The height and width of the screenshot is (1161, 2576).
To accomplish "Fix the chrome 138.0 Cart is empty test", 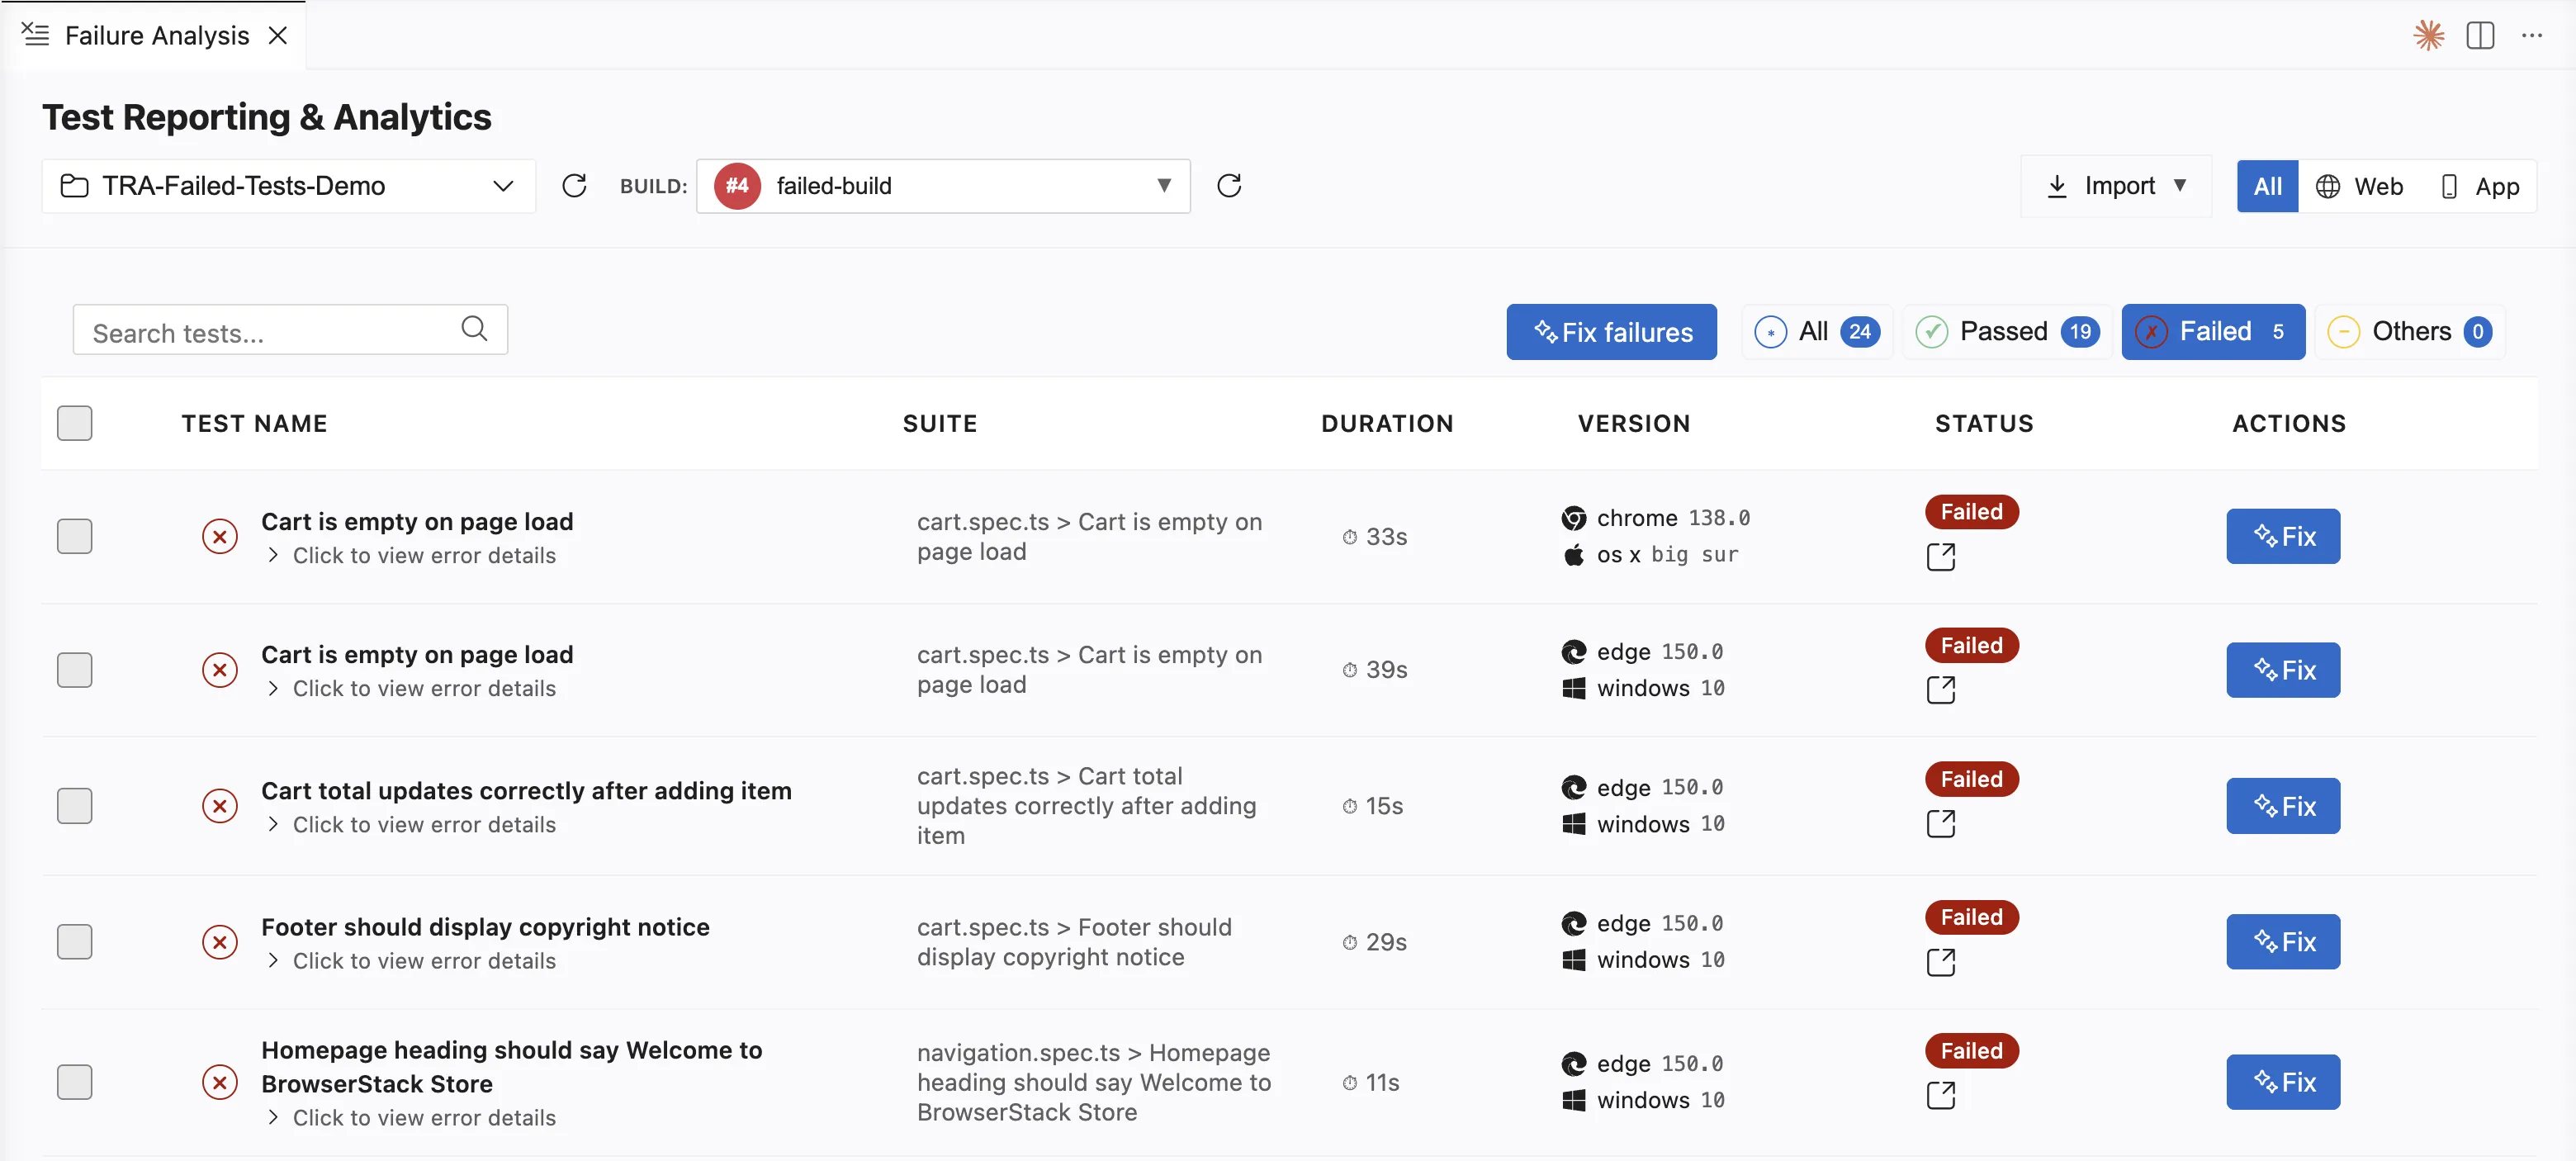I will [x=2283, y=537].
